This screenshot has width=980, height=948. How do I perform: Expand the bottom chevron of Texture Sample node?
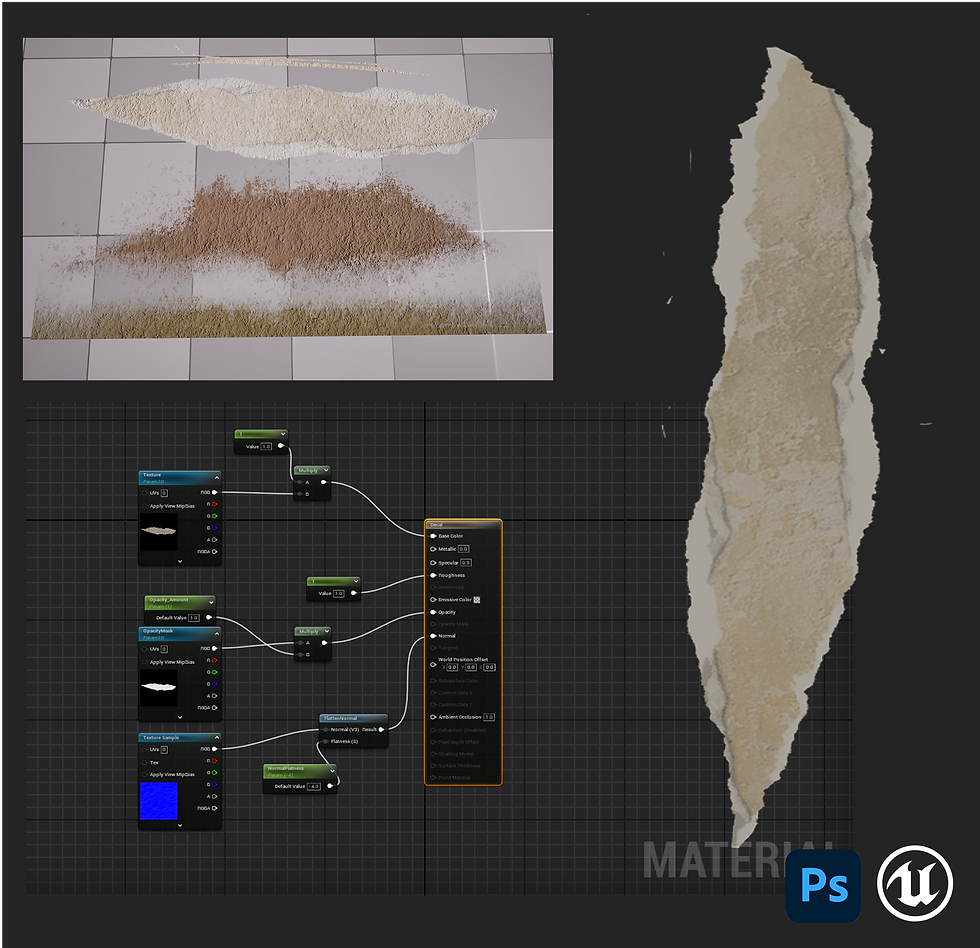point(180,825)
